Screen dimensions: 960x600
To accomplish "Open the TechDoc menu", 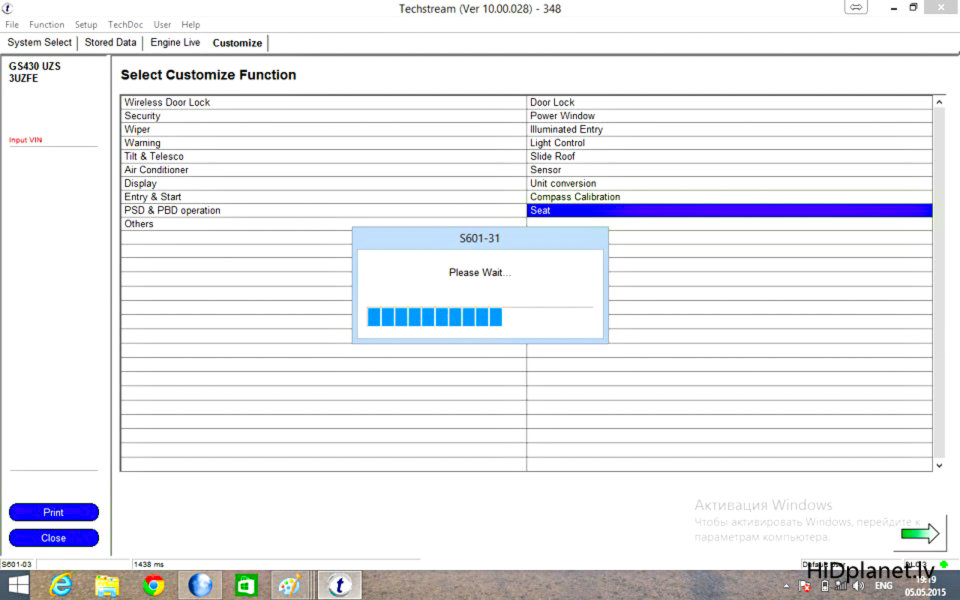I will (x=125, y=25).
